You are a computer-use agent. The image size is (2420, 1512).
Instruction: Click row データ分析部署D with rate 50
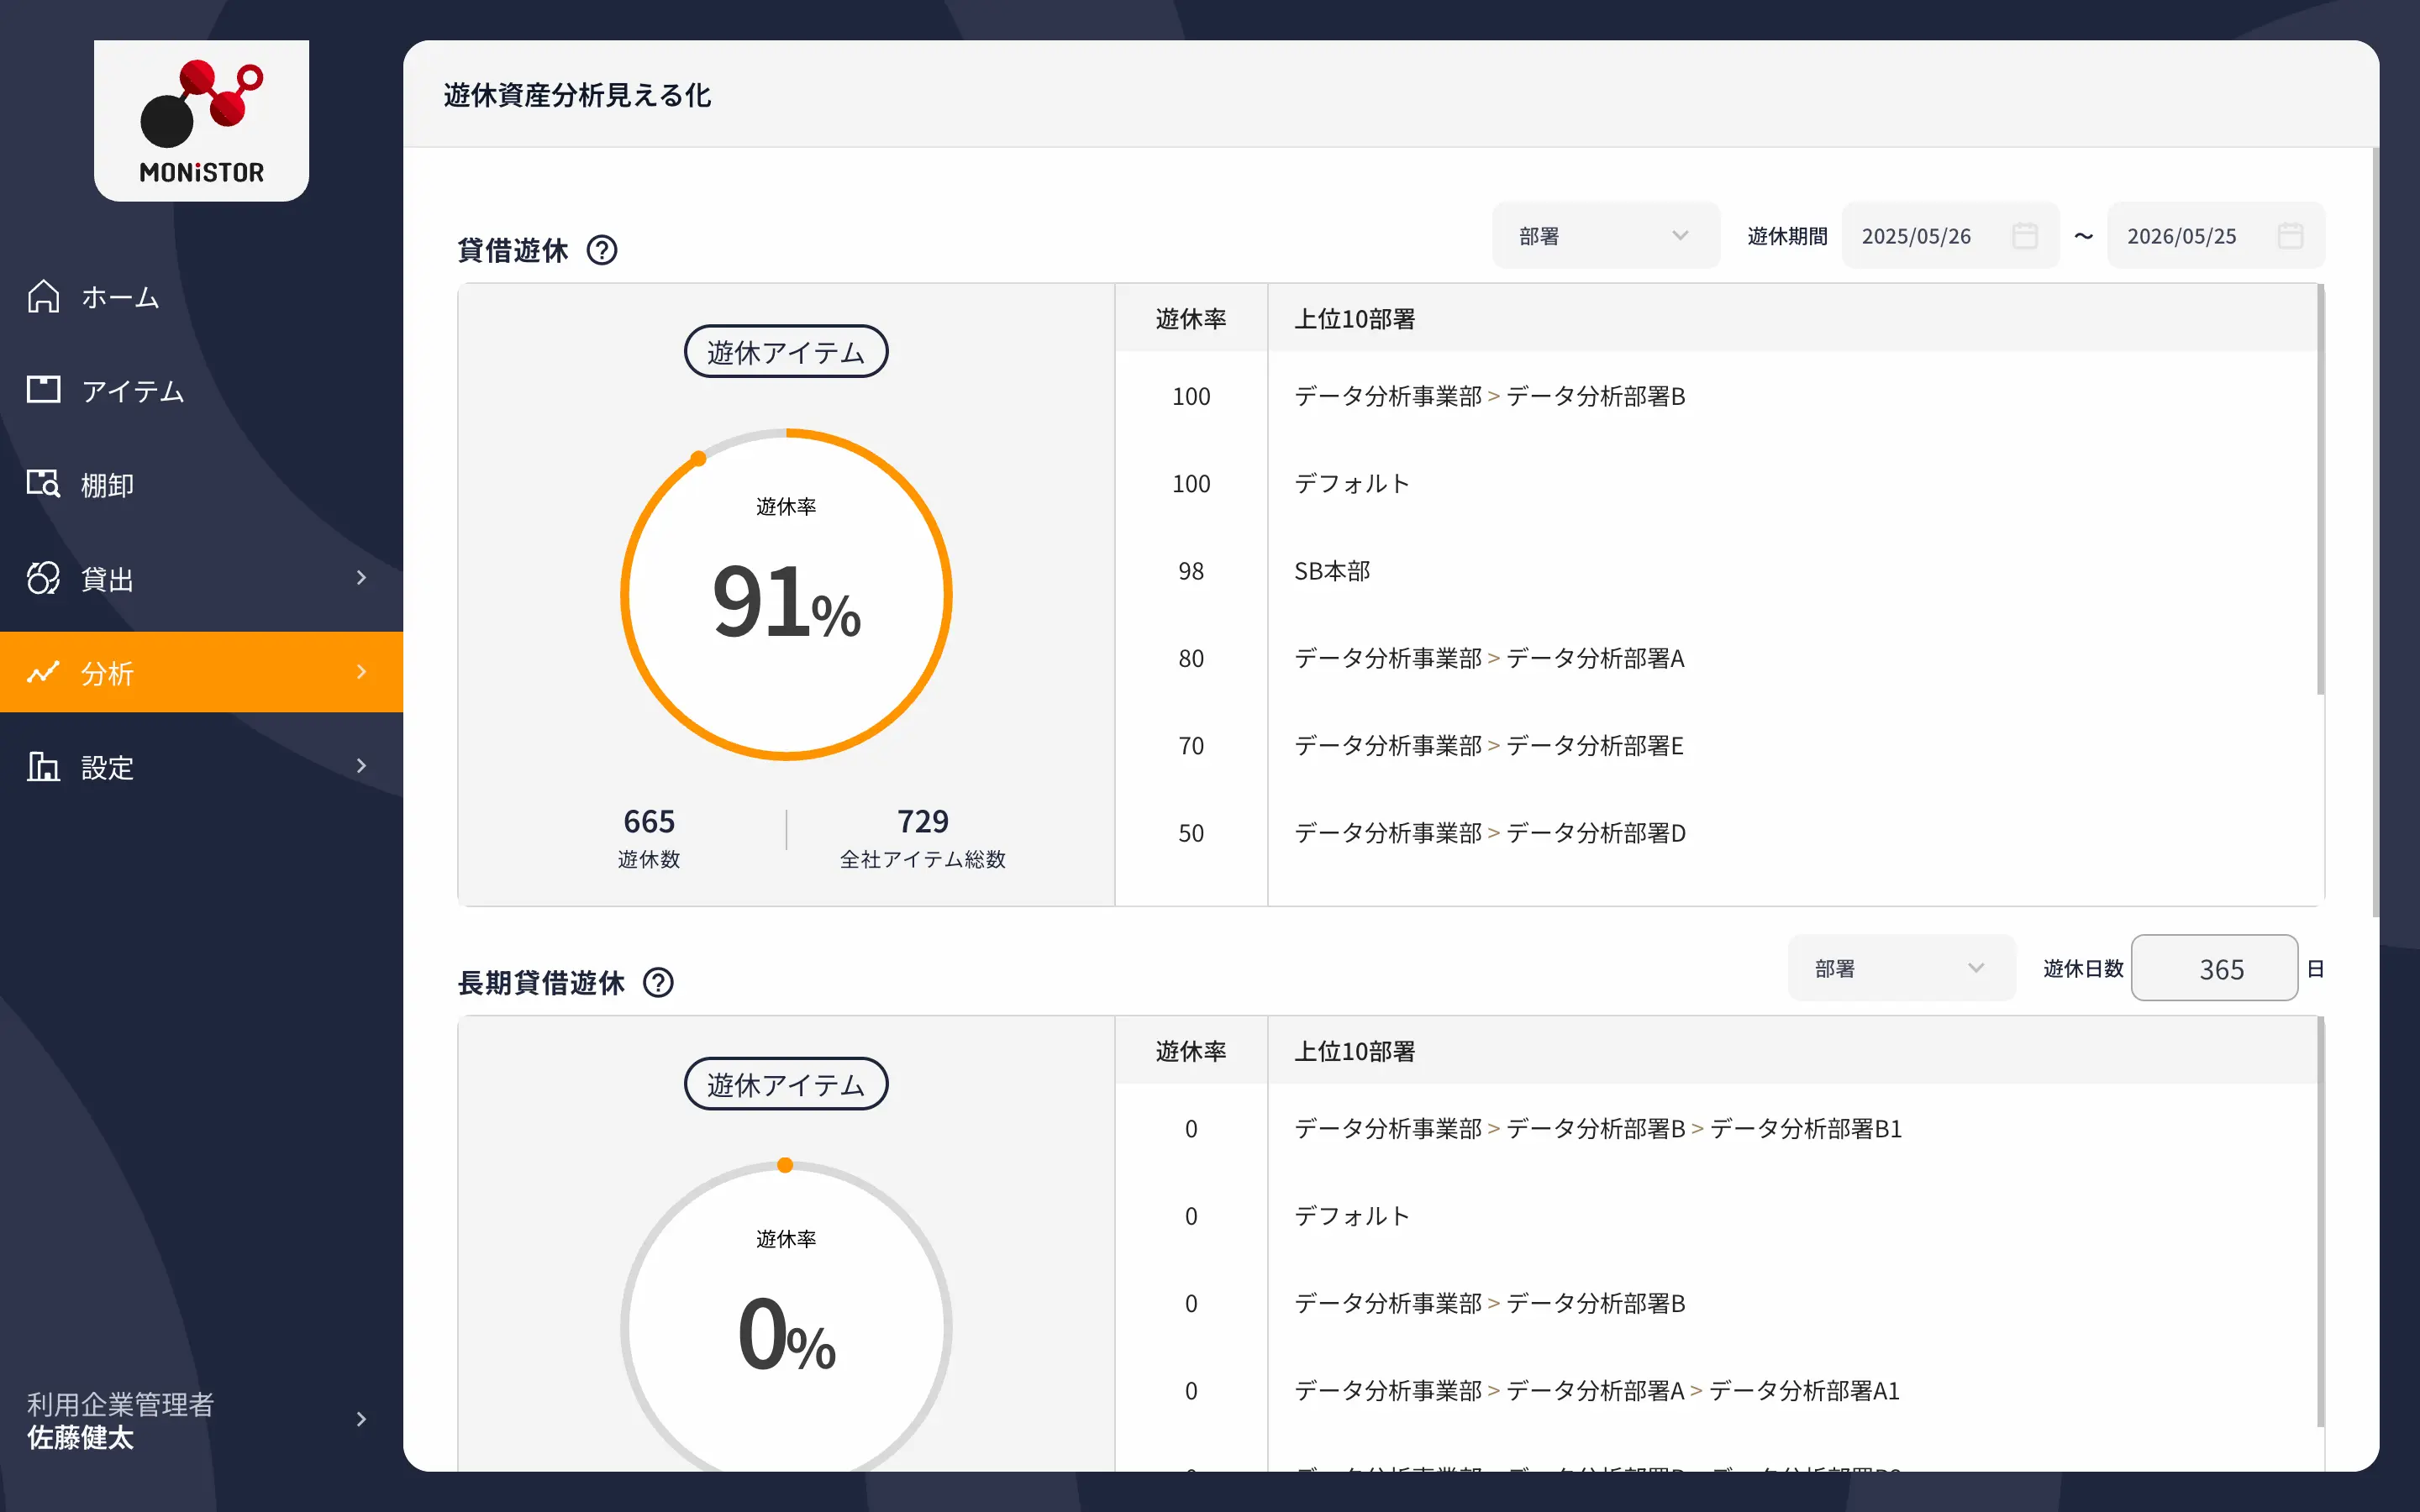pos(1716,833)
